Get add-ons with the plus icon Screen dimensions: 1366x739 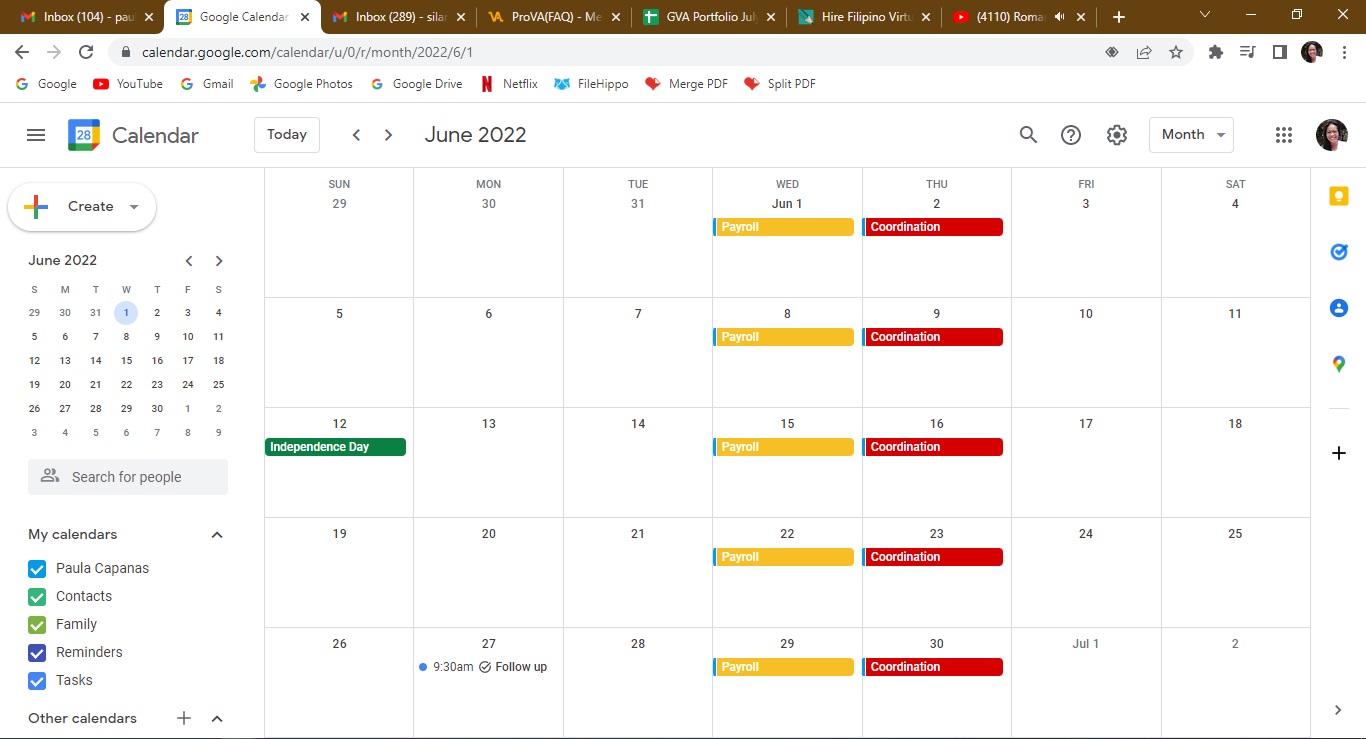point(1339,453)
